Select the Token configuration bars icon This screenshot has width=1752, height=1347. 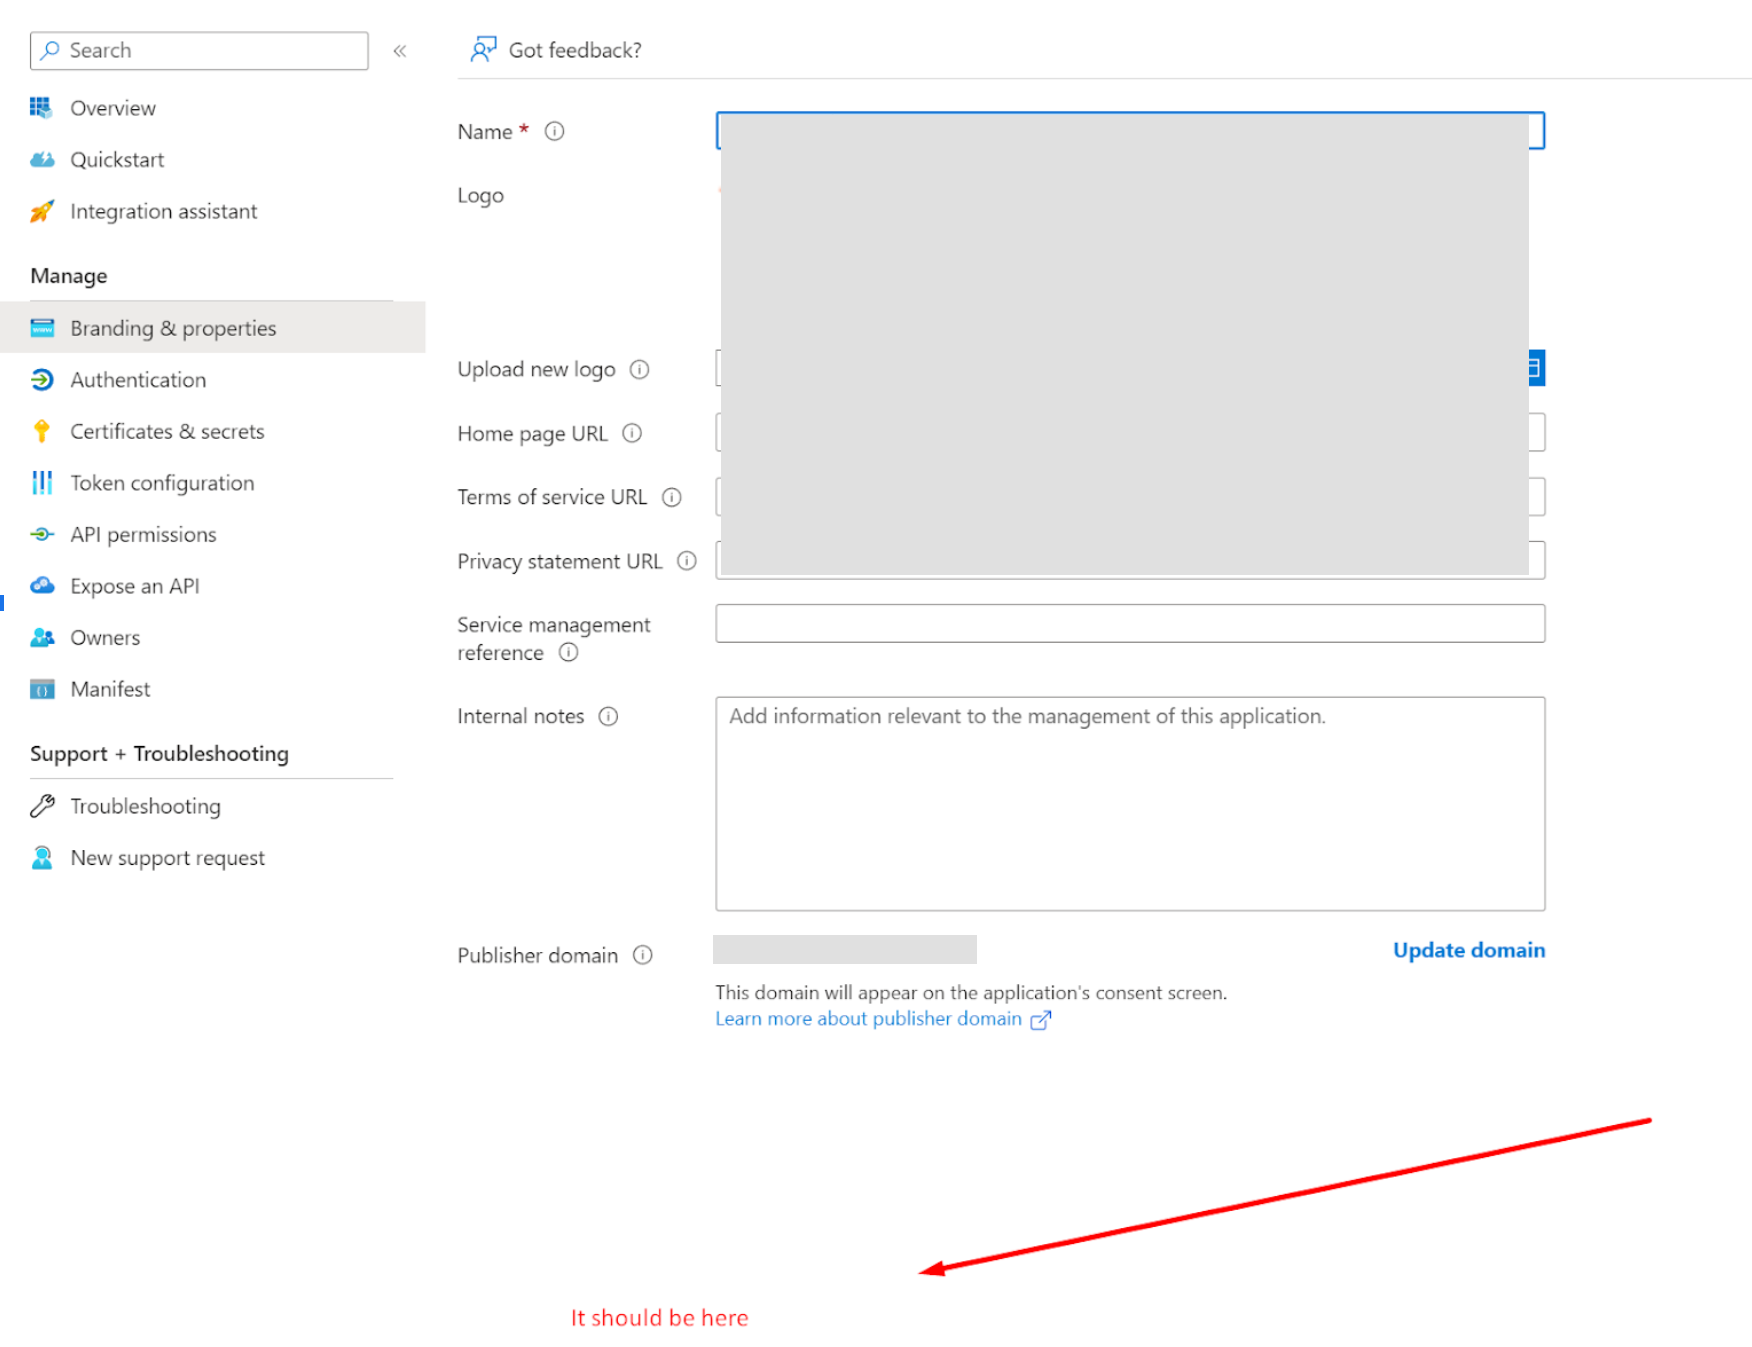point(41,482)
